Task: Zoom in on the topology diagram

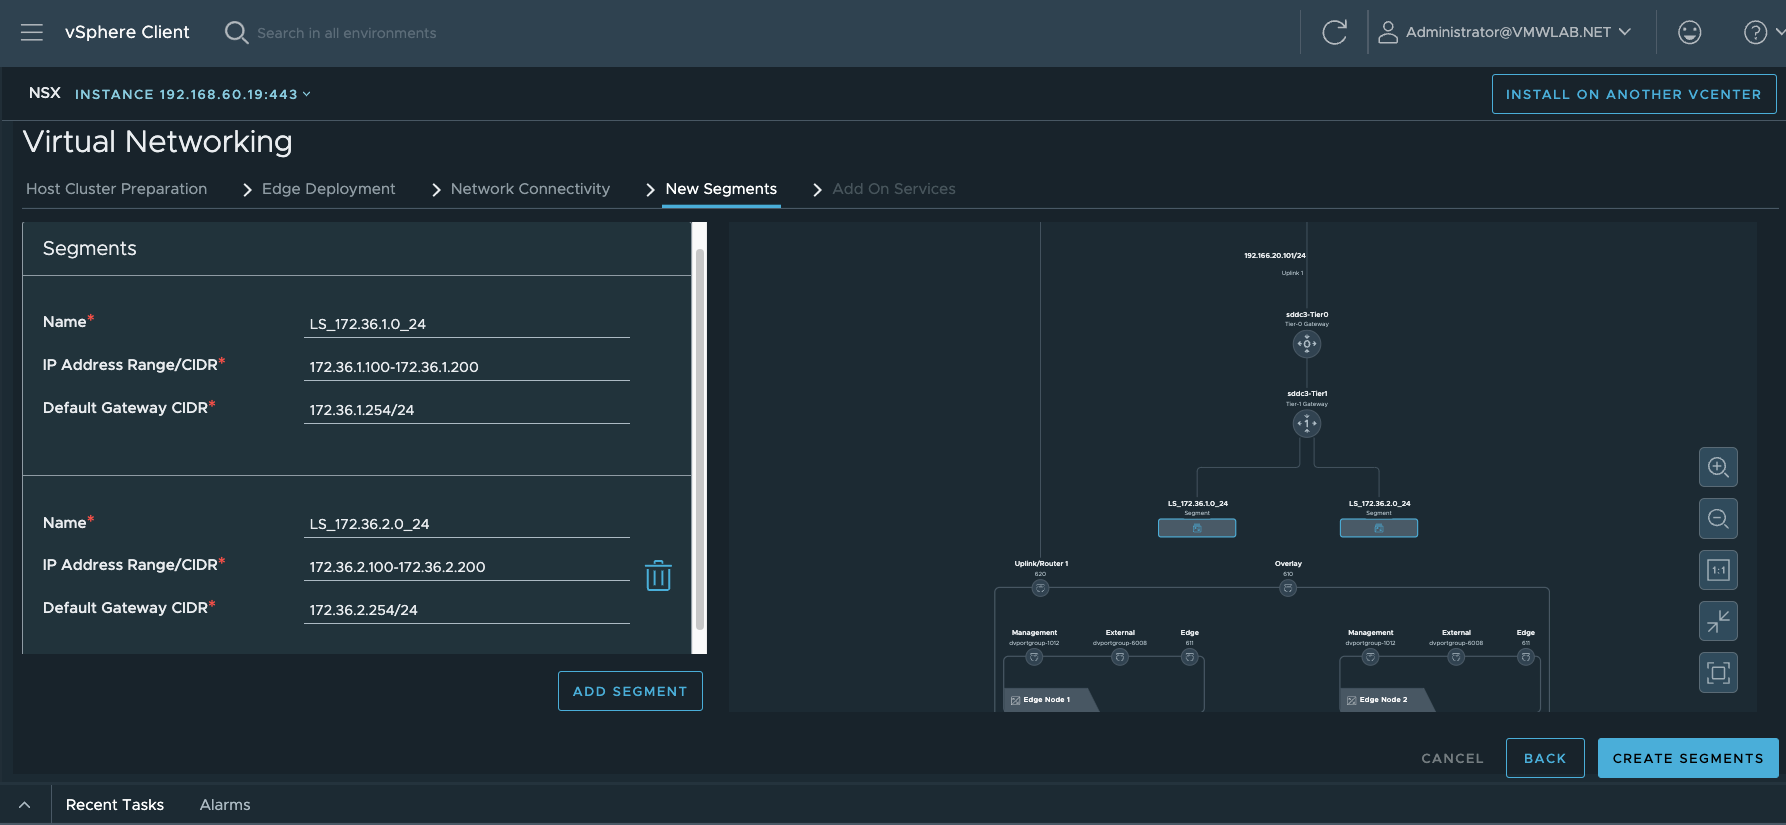Action: tap(1718, 467)
